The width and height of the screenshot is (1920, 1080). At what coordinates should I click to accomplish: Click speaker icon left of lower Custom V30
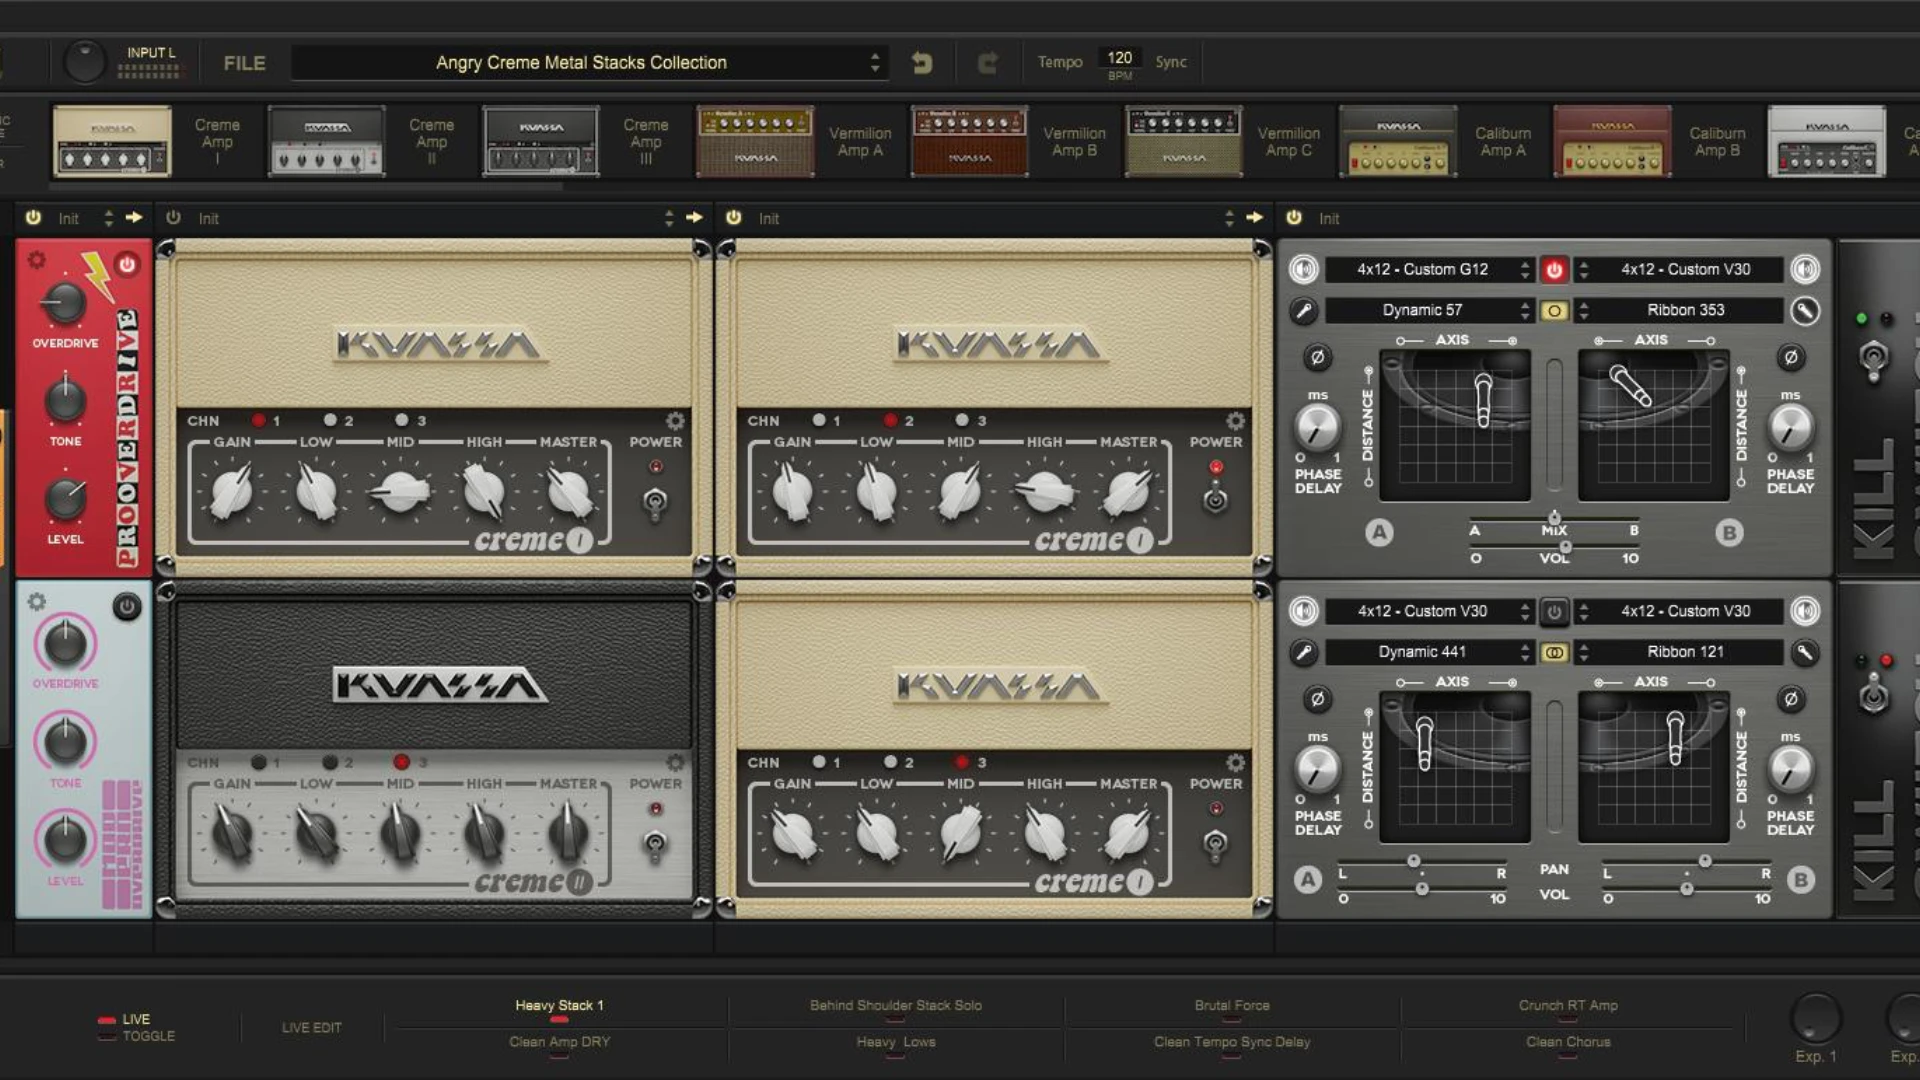1303,611
